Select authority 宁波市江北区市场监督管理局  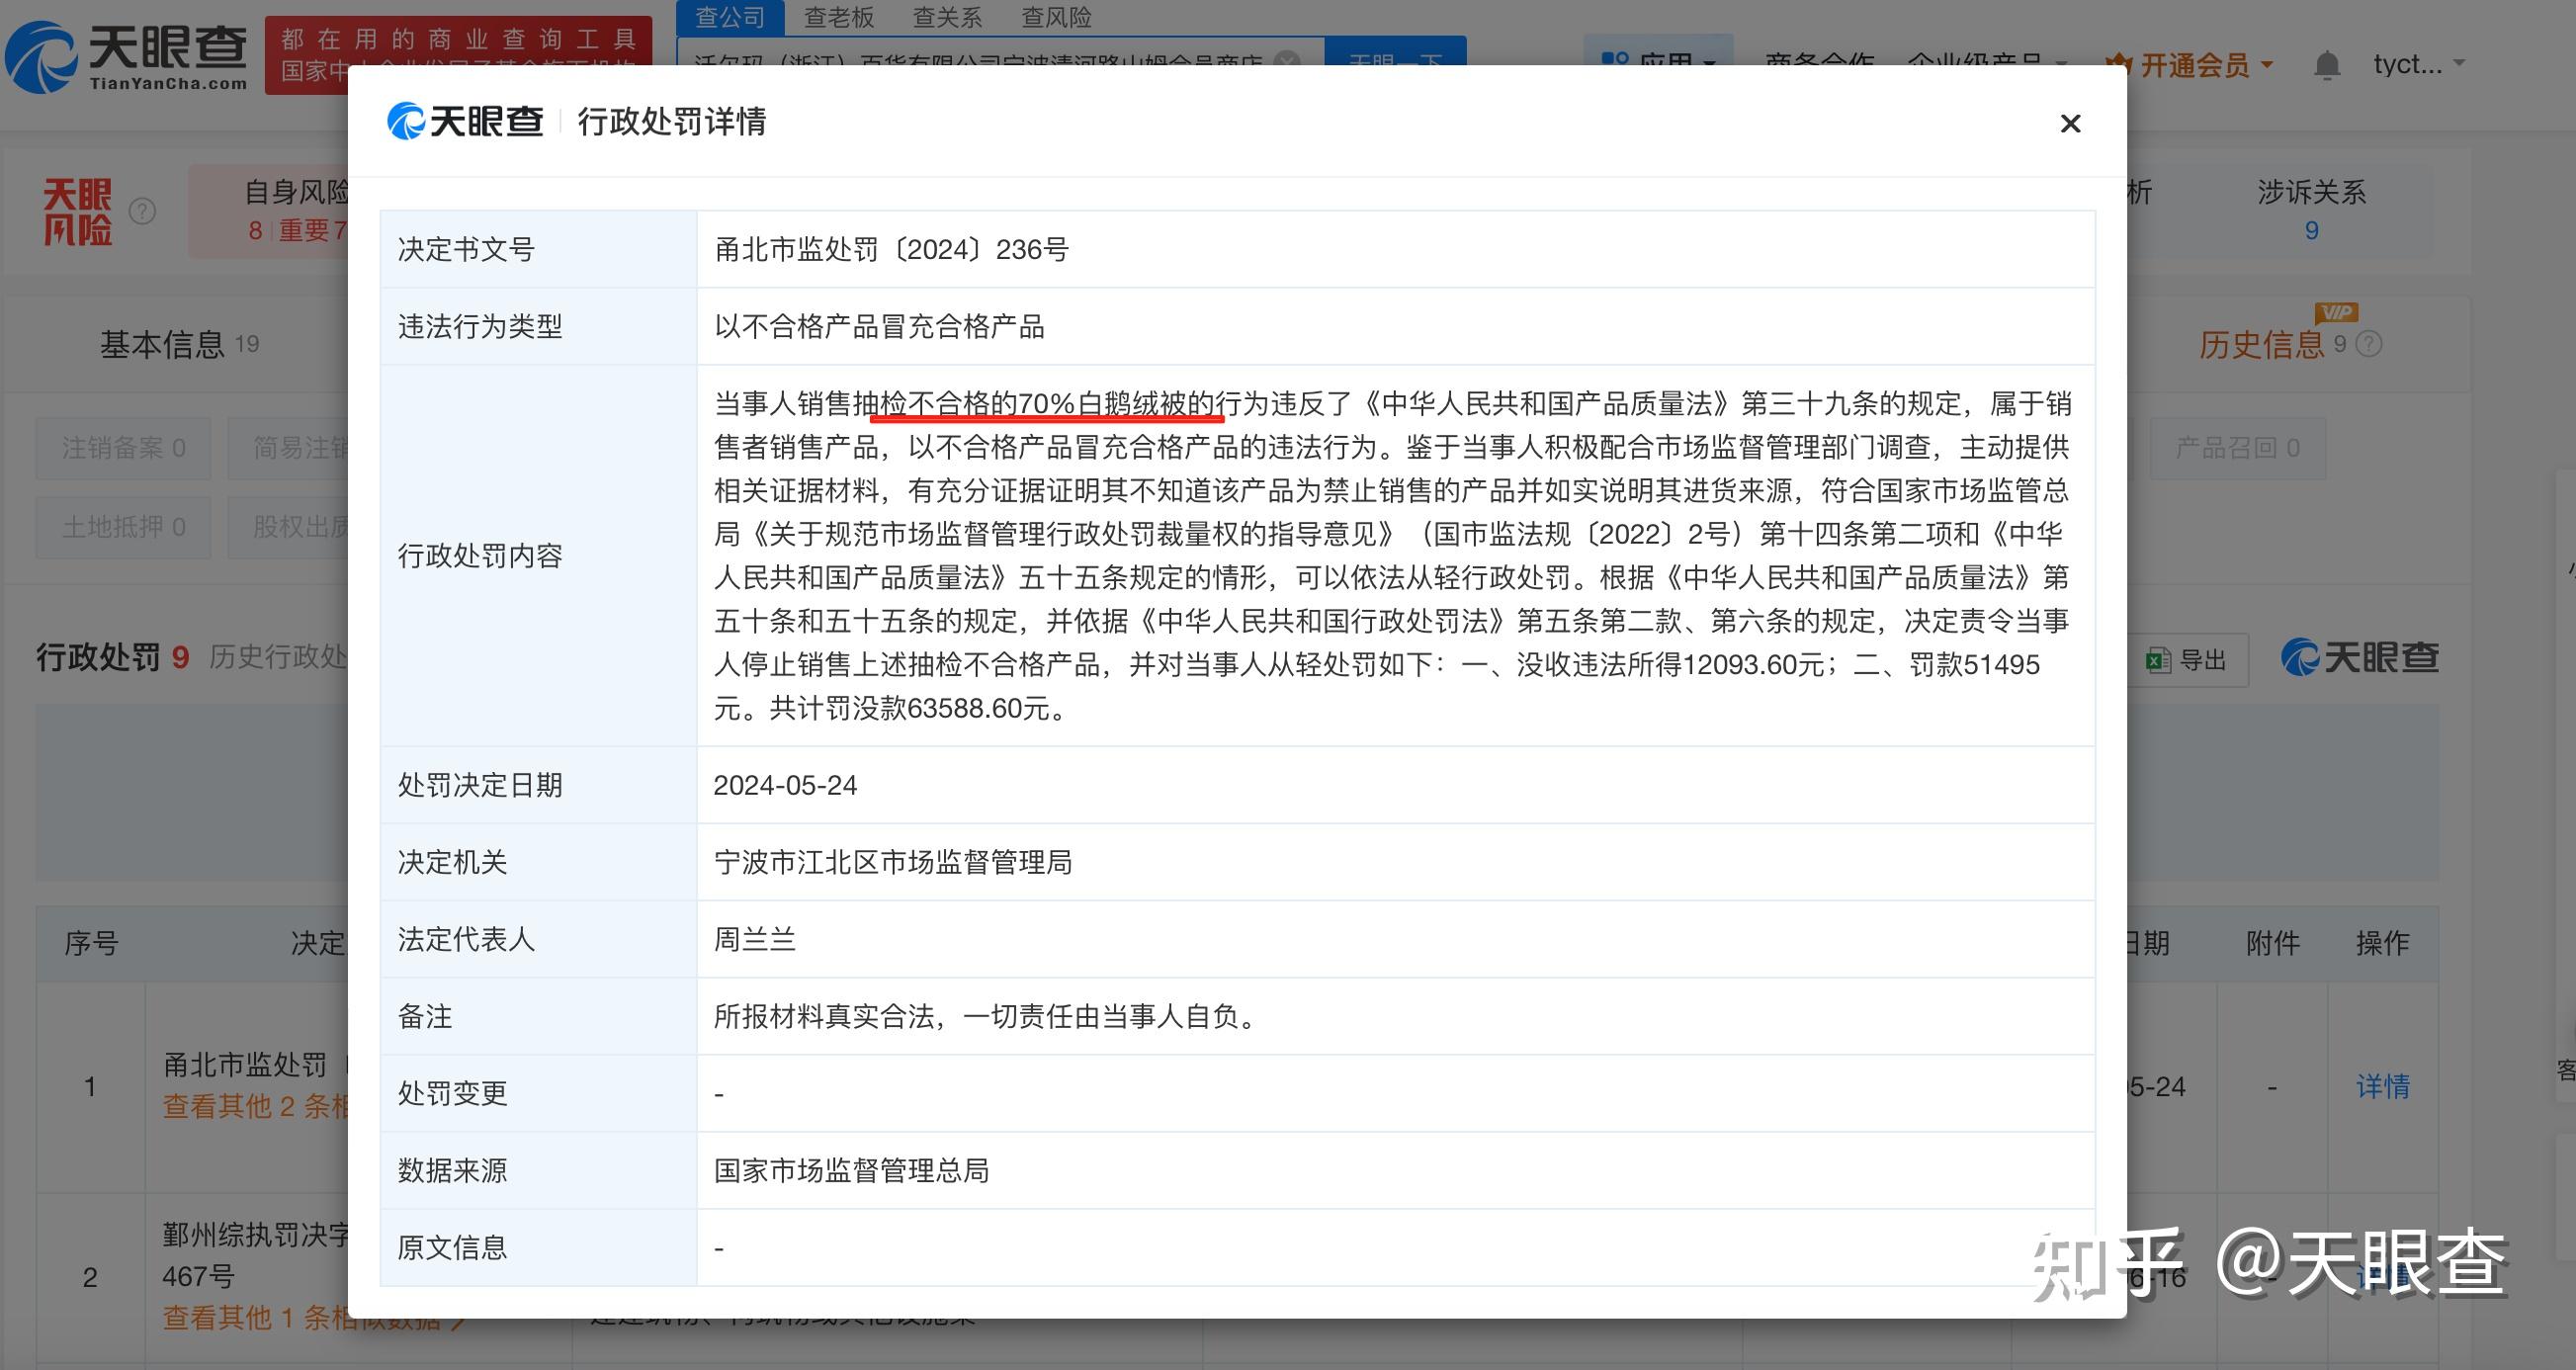[892, 862]
